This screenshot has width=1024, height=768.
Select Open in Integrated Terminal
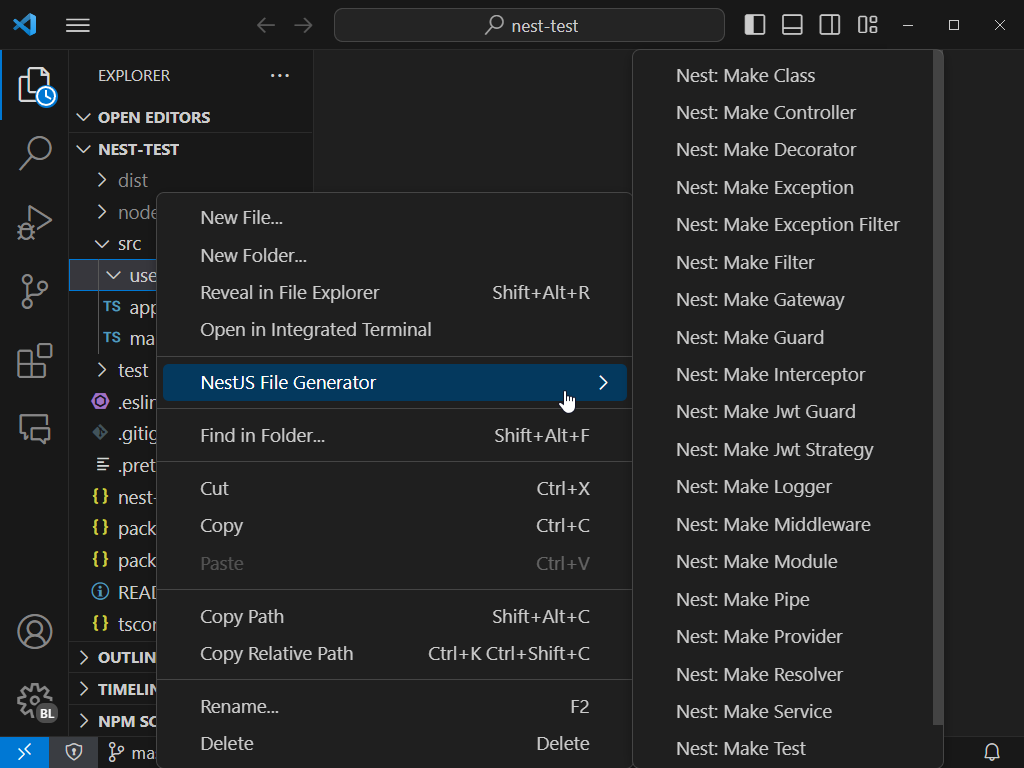pyautogui.click(x=394, y=330)
